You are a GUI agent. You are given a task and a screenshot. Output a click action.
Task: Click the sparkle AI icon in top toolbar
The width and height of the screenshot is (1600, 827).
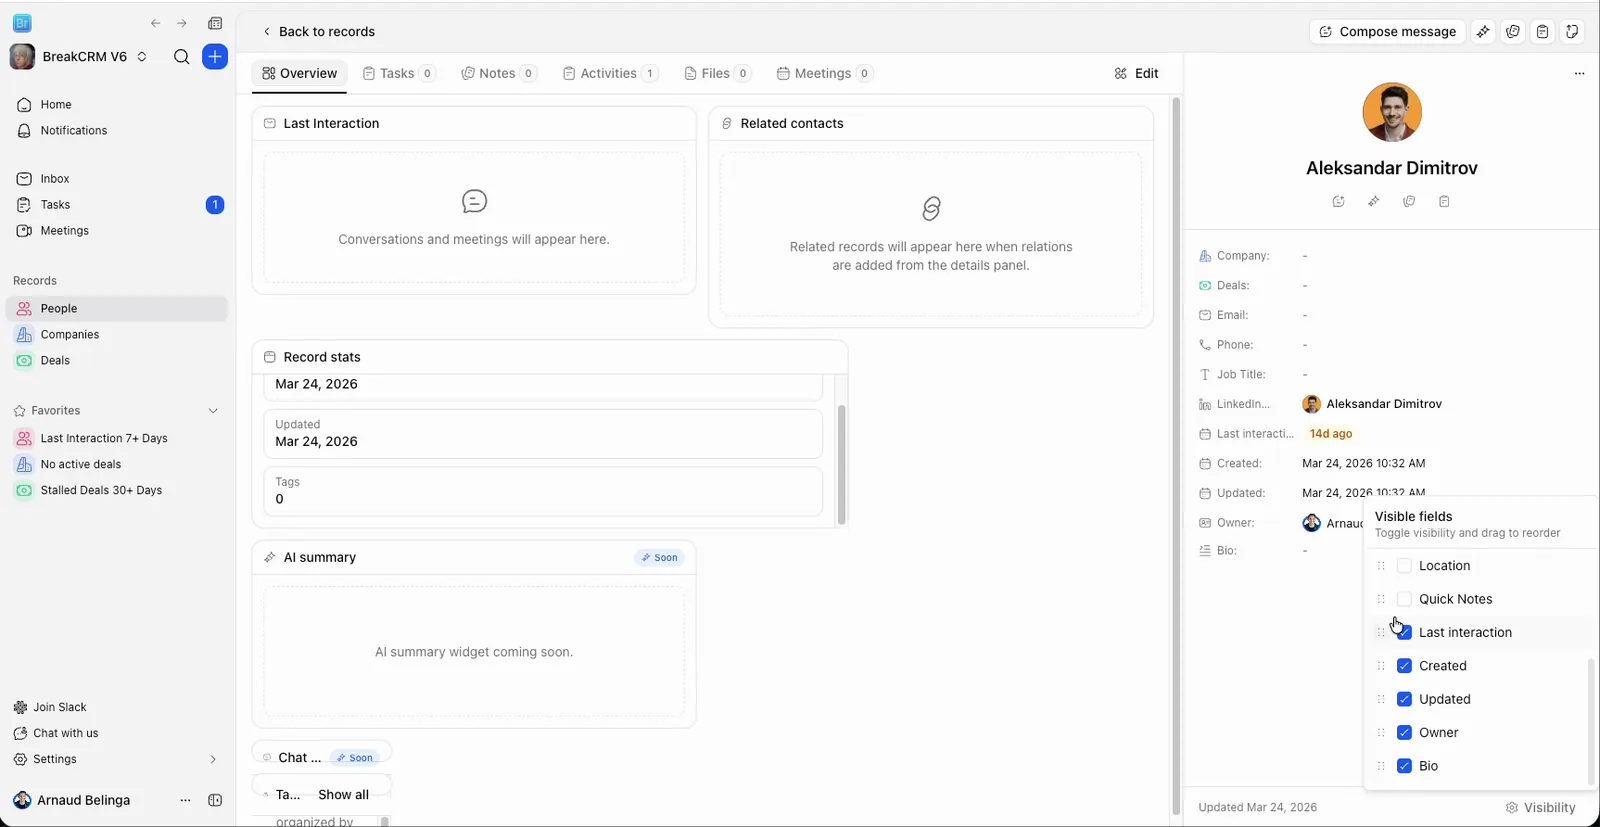1483,32
